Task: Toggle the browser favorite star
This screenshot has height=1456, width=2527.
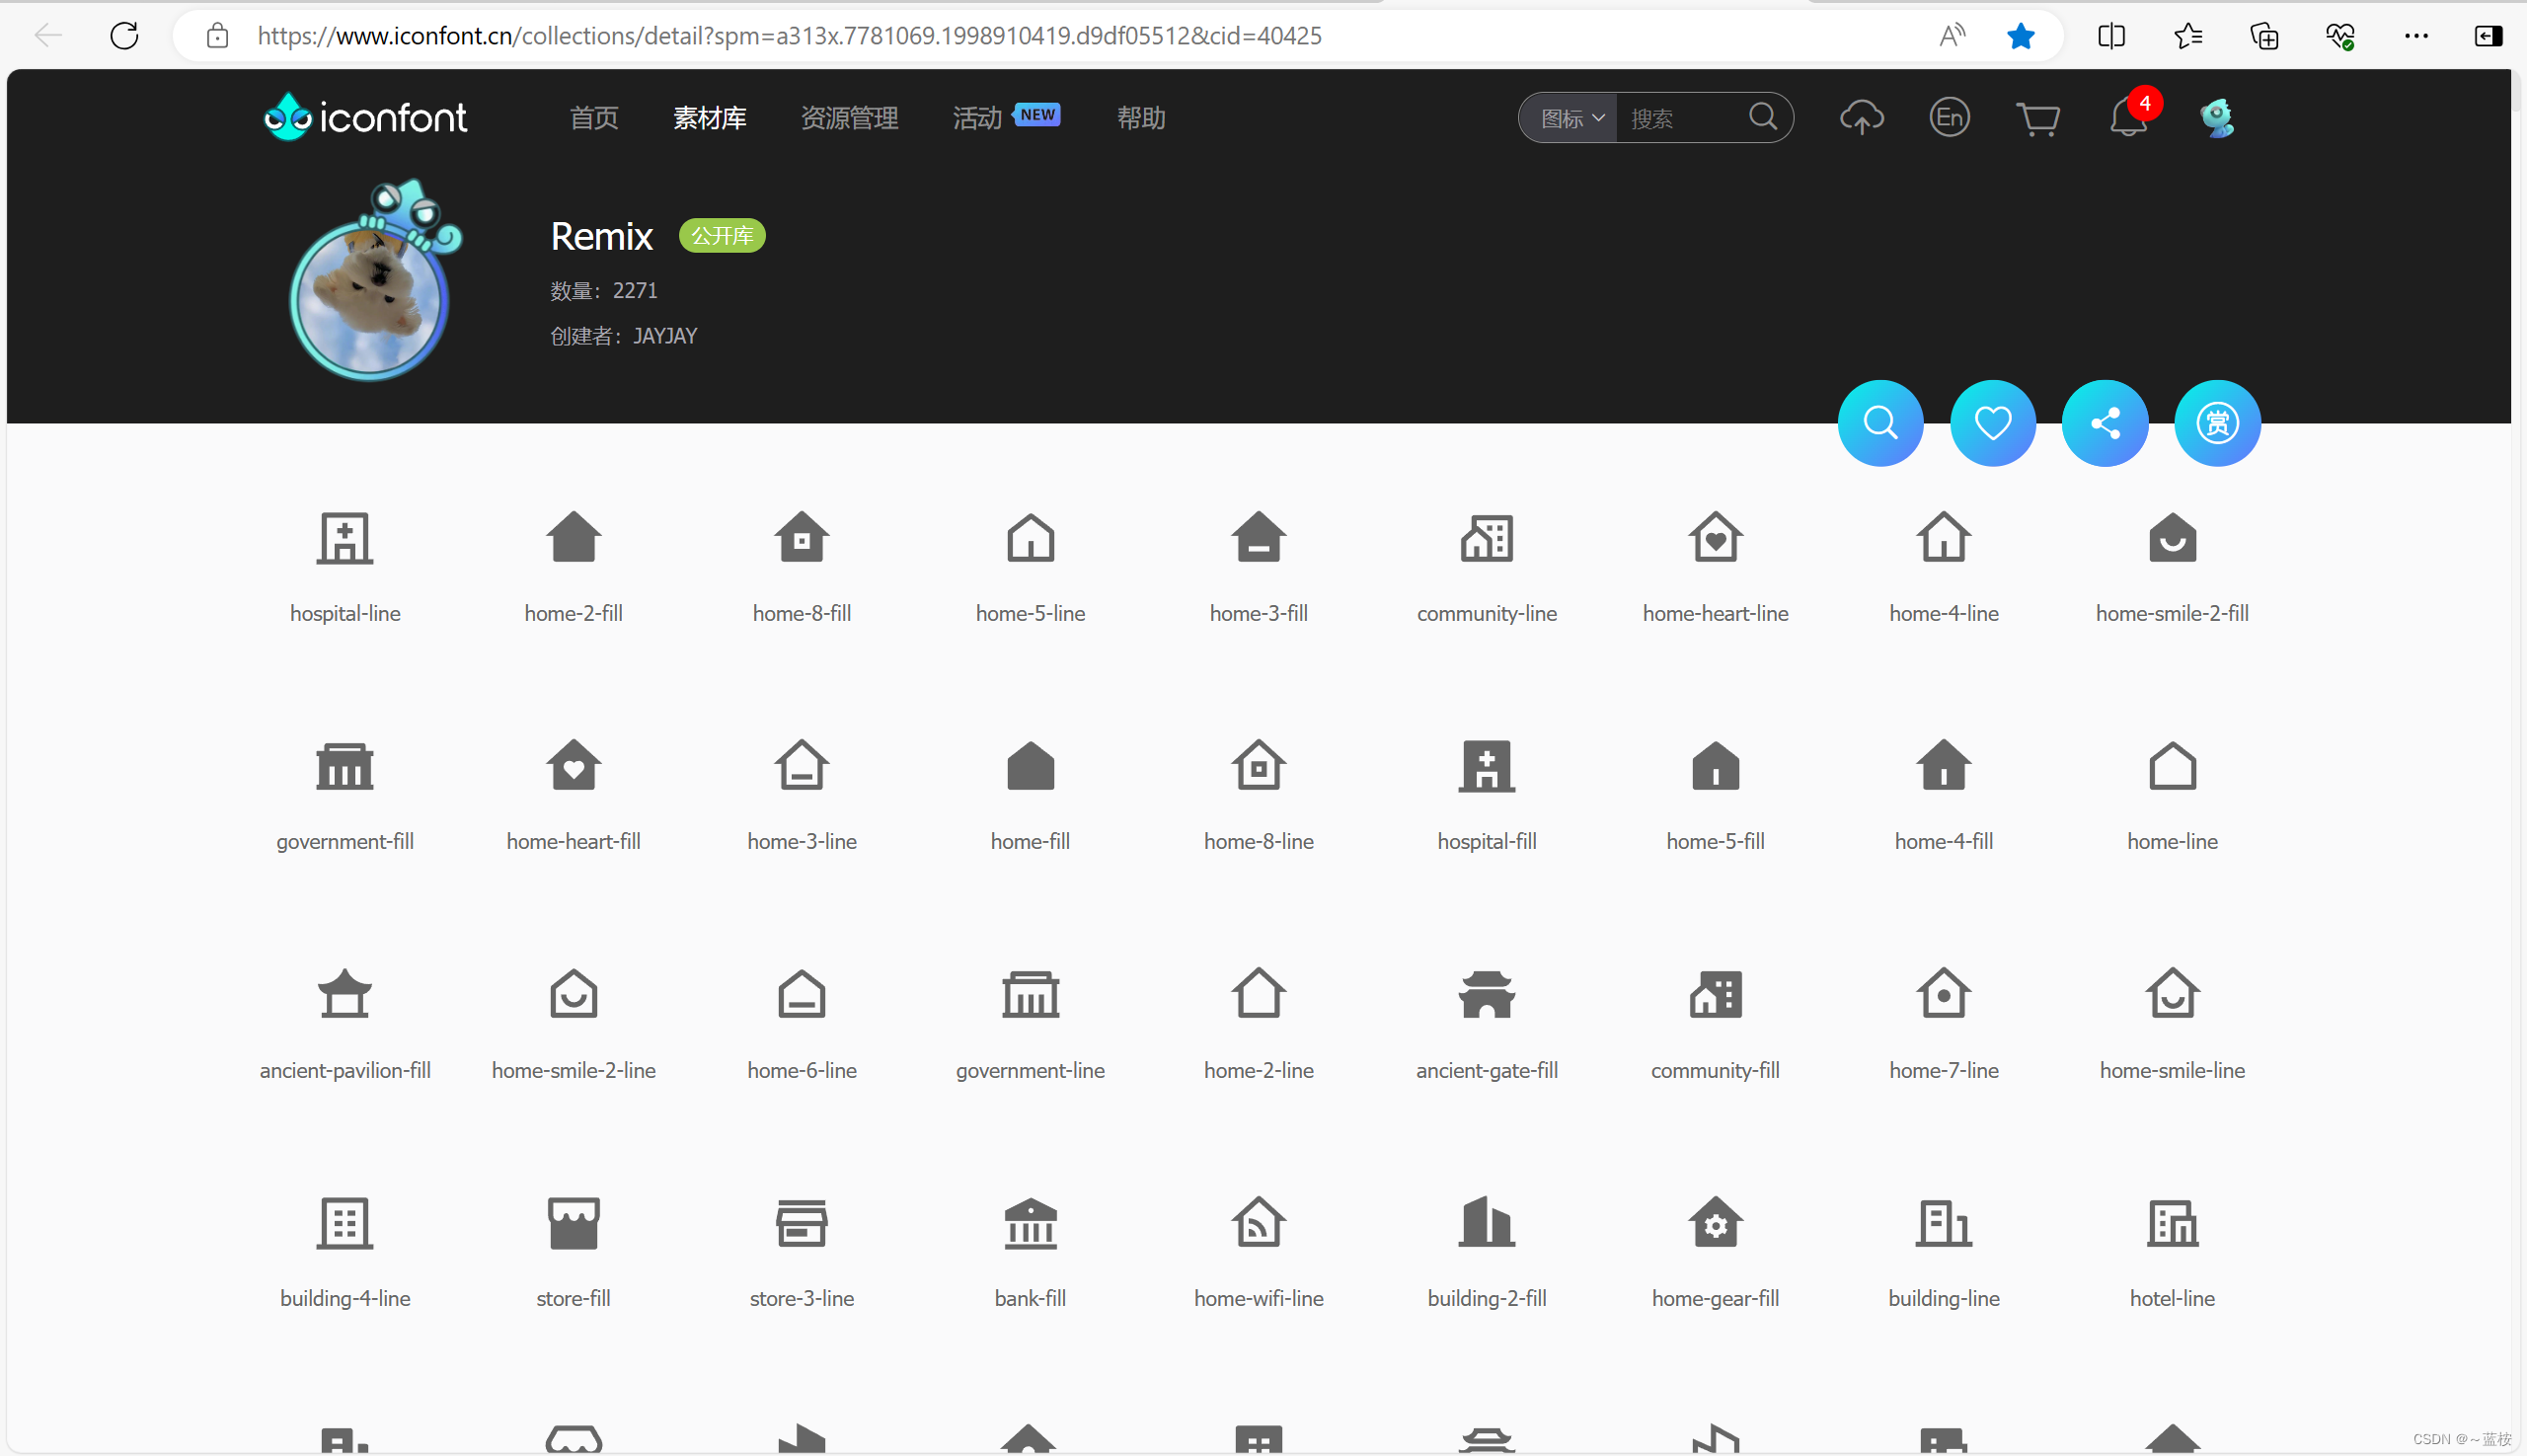Action: (2020, 36)
